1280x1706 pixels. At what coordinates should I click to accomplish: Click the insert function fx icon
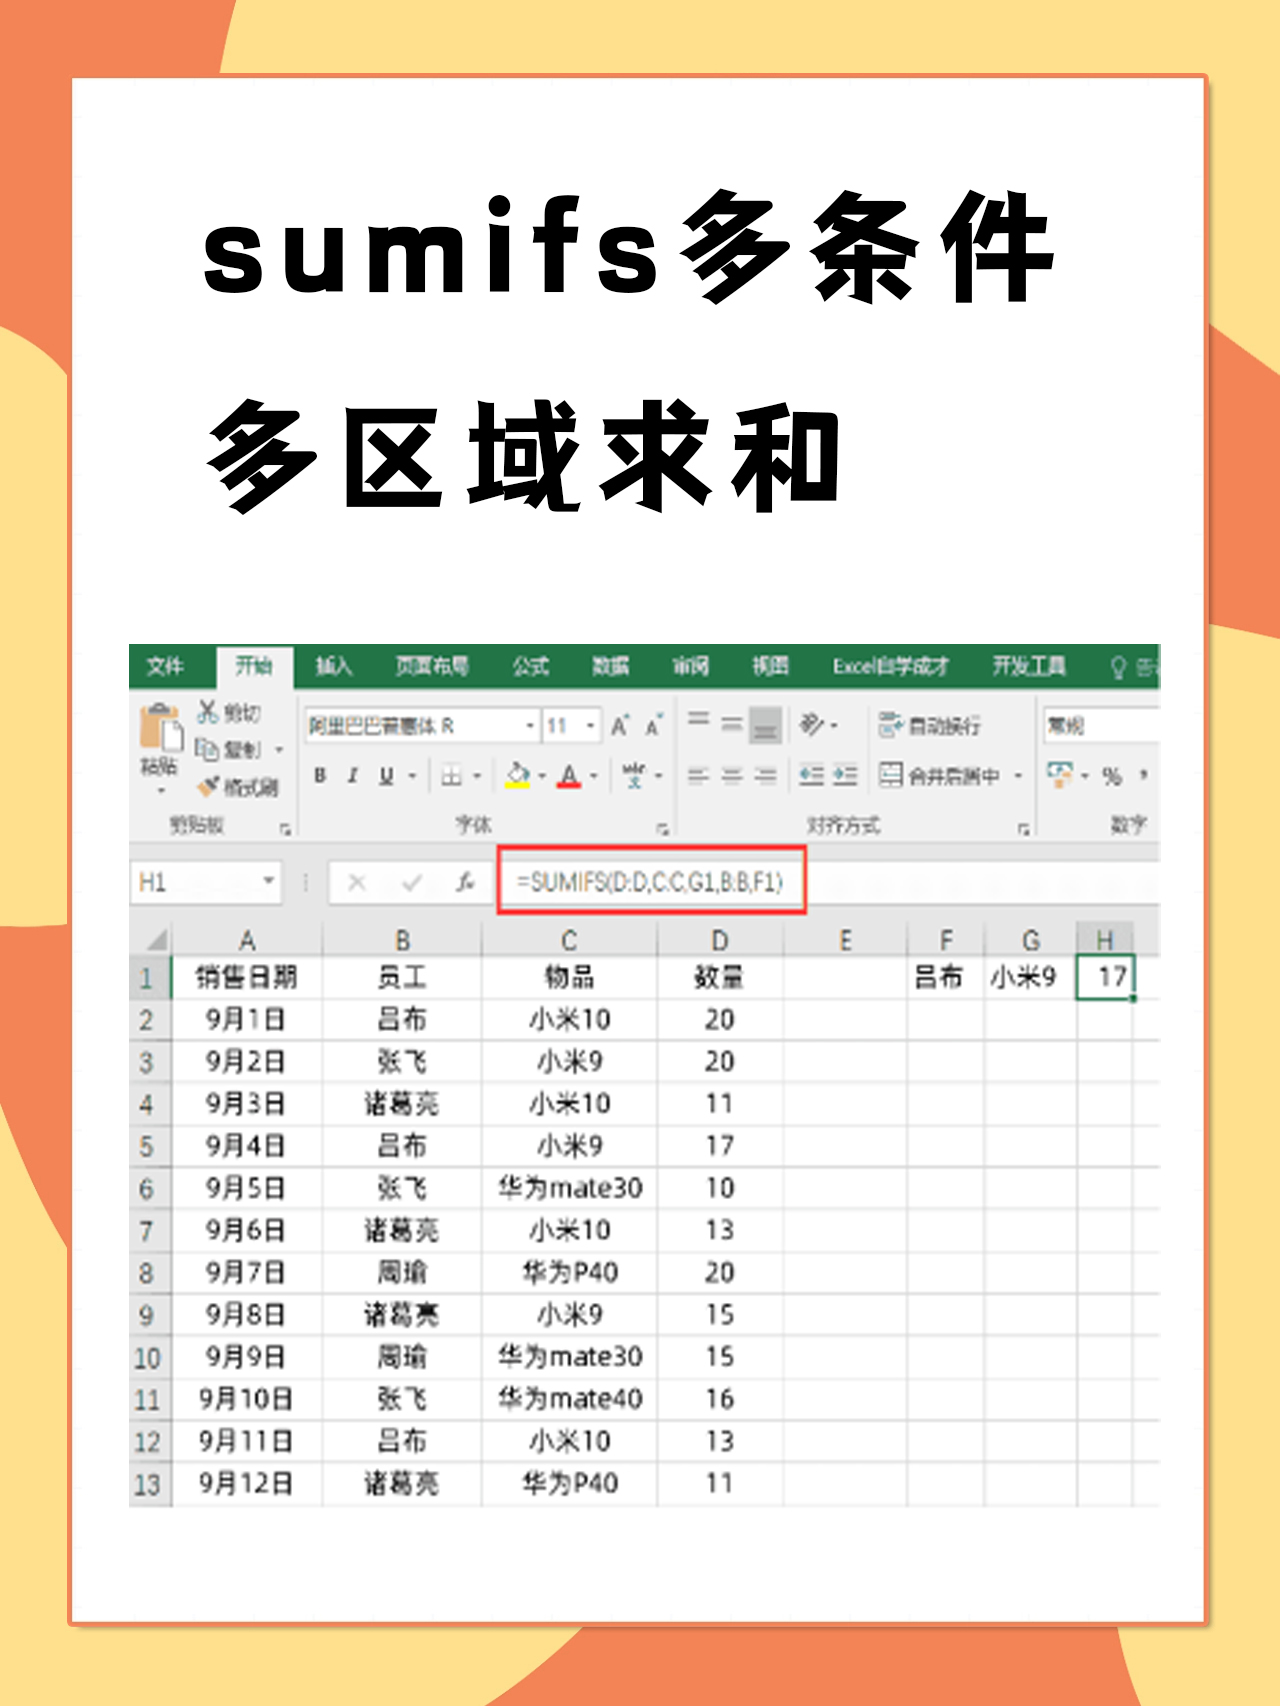pyautogui.click(x=465, y=882)
